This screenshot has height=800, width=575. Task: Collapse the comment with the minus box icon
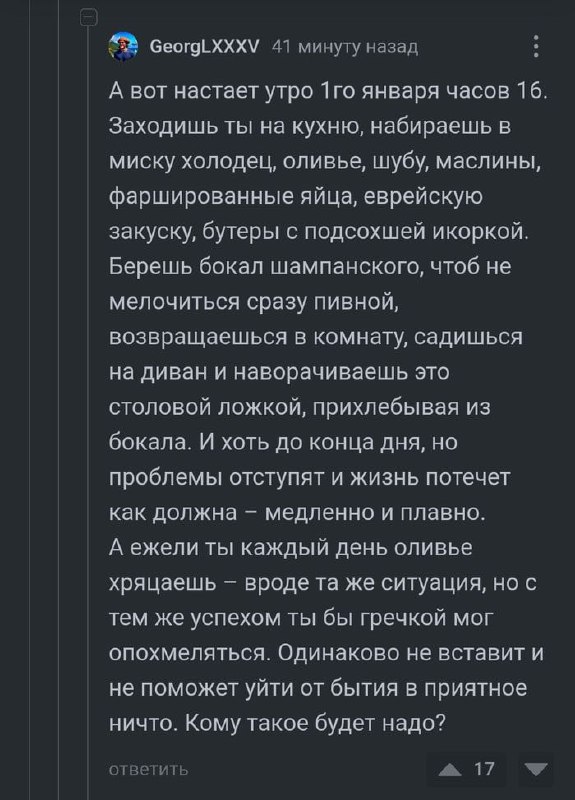click(x=89, y=19)
